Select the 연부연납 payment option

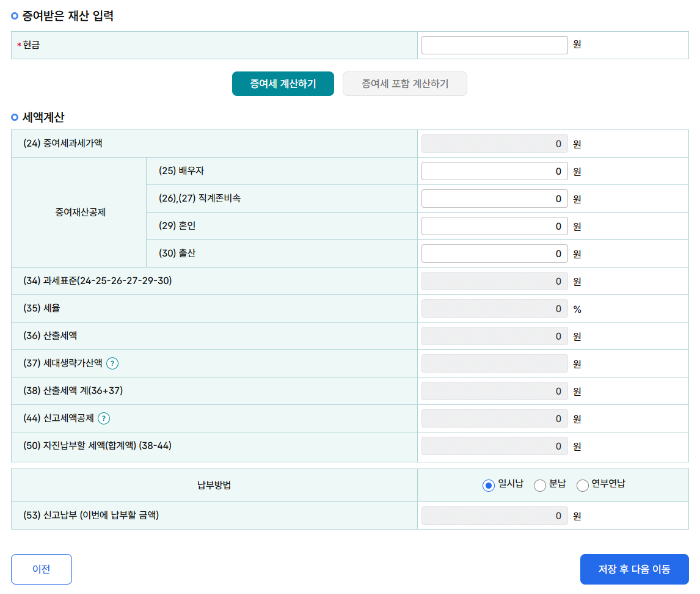click(x=582, y=485)
